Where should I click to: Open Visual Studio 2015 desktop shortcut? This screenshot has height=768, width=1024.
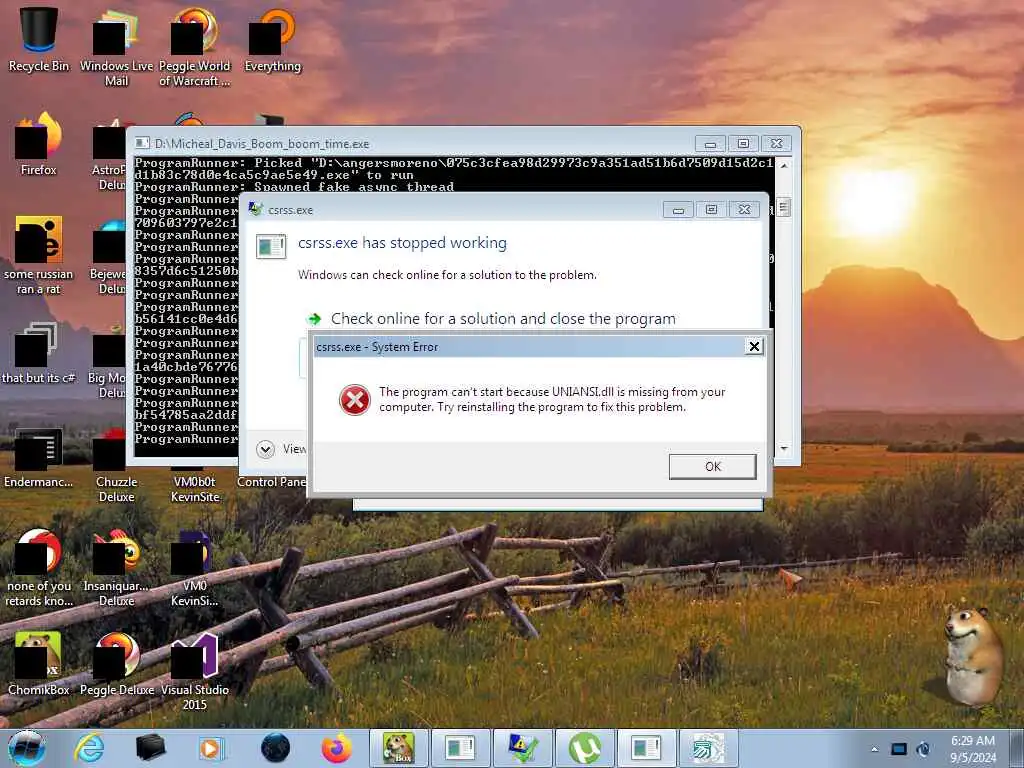click(x=195, y=671)
